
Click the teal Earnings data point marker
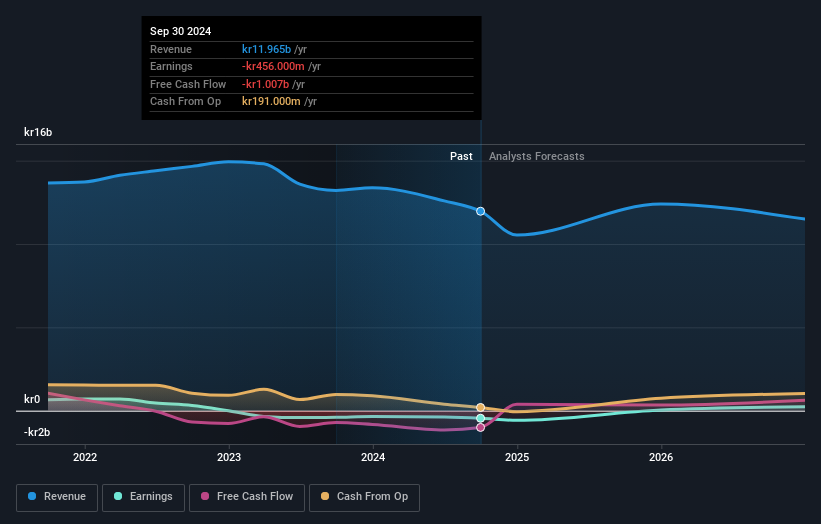coord(480,418)
